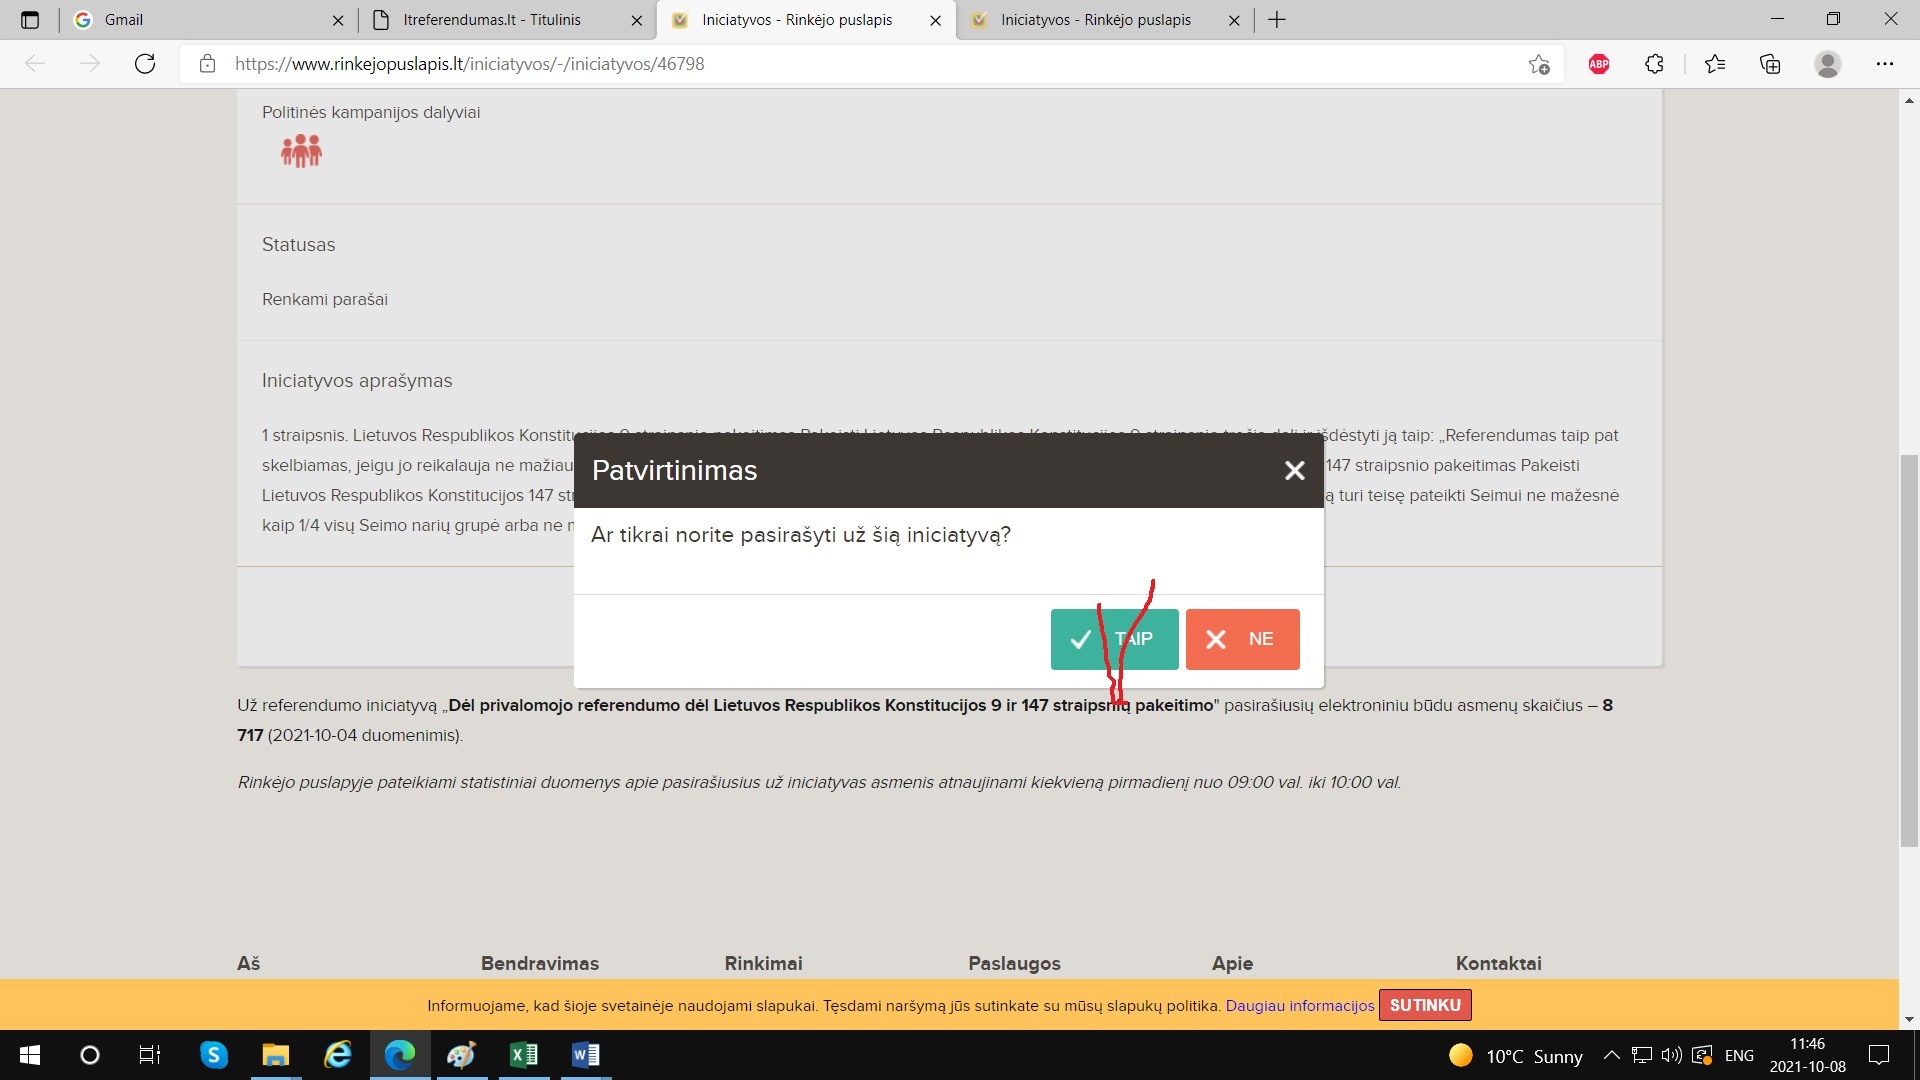Add this page to favorites
Image resolution: width=1920 pixels, height=1080 pixels.
click(1538, 64)
